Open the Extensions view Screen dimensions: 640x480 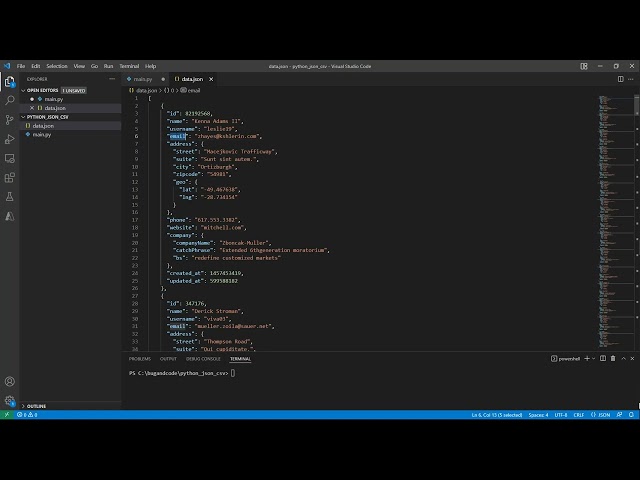point(9,178)
